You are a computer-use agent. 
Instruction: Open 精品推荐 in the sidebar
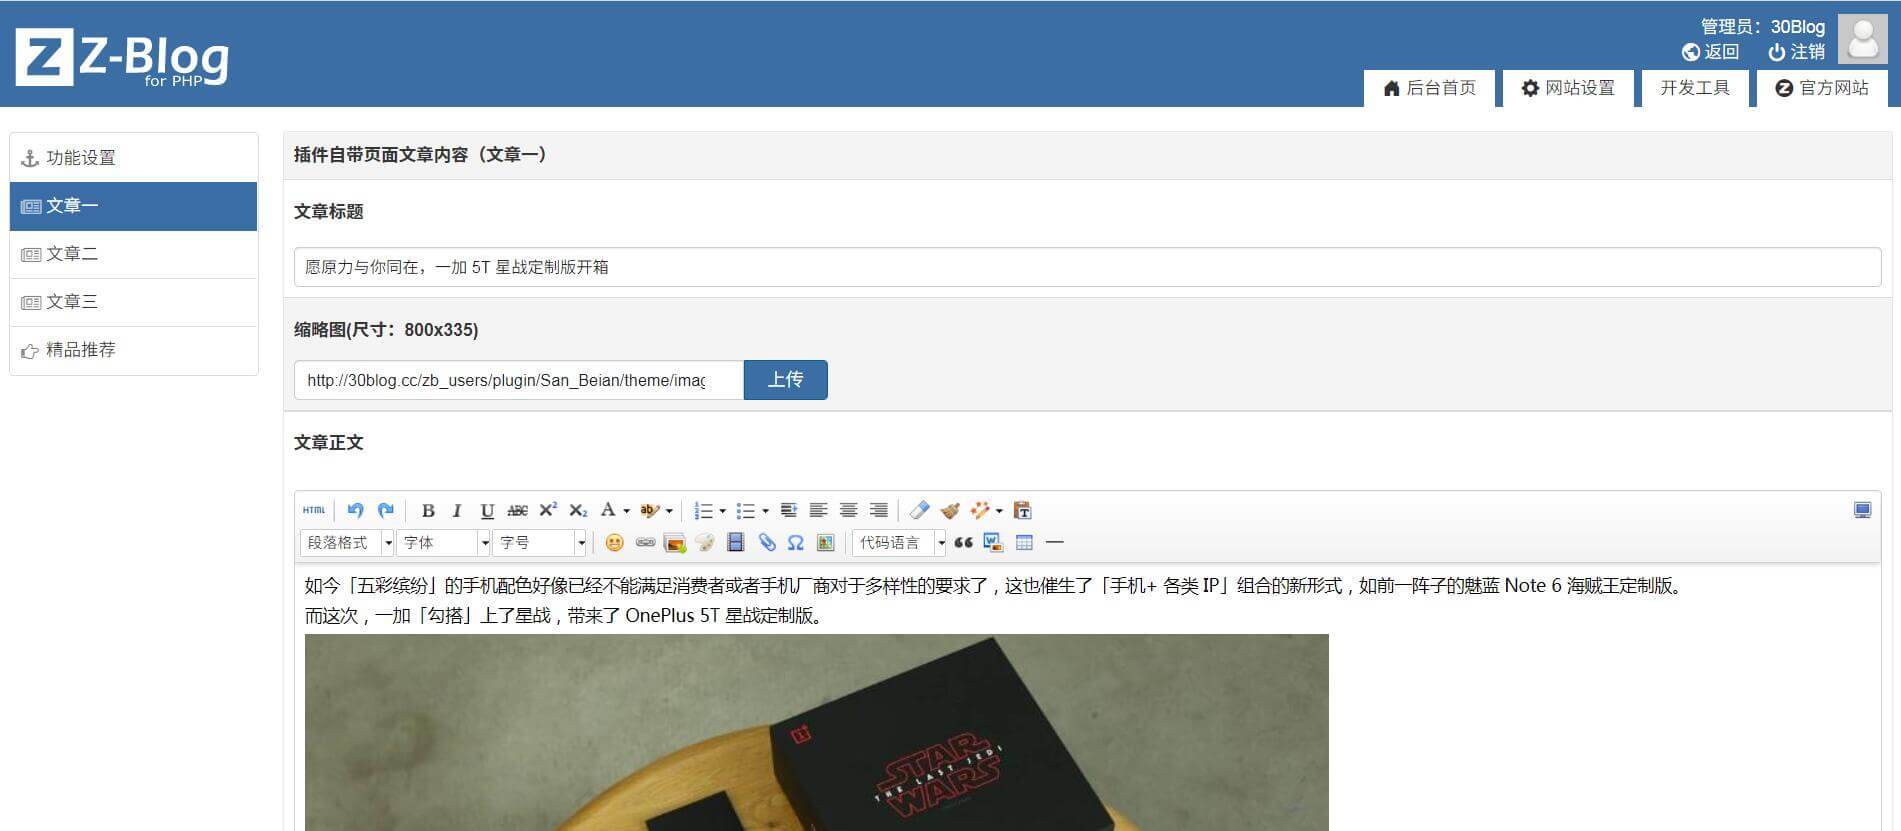click(134, 350)
